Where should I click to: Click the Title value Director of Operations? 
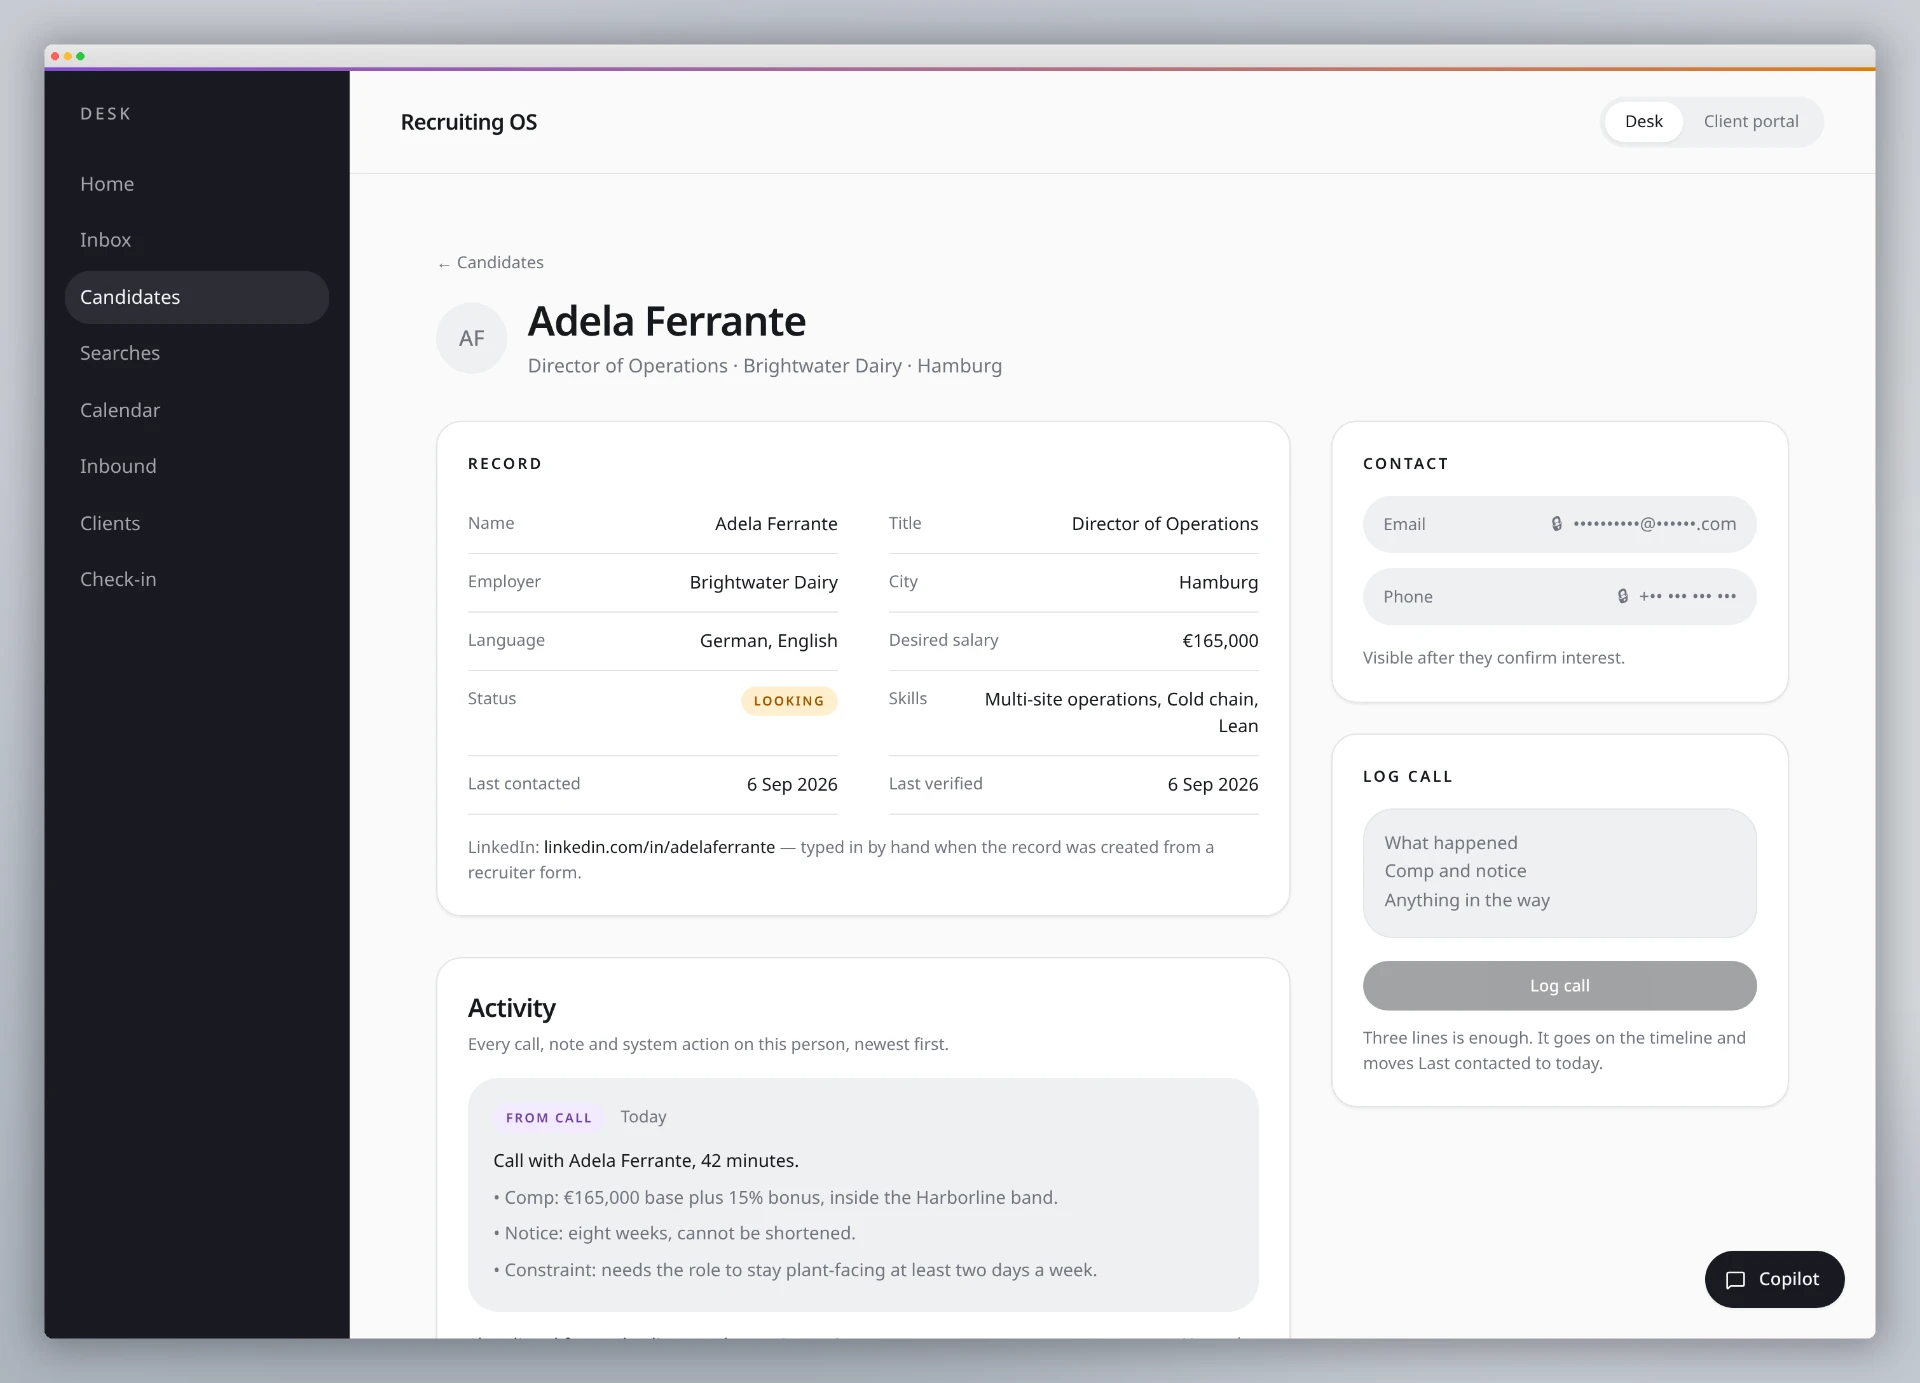click(x=1165, y=524)
